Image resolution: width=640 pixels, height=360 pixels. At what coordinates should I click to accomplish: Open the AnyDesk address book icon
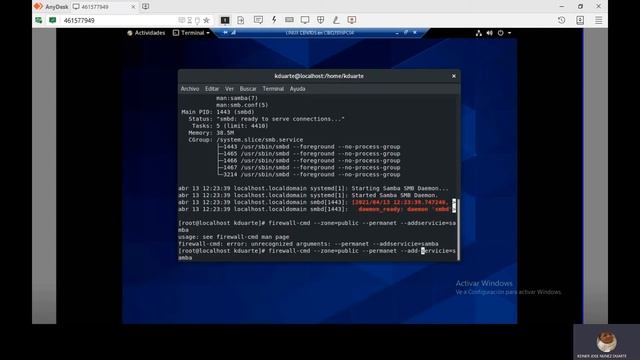click(x=580, y=20)
